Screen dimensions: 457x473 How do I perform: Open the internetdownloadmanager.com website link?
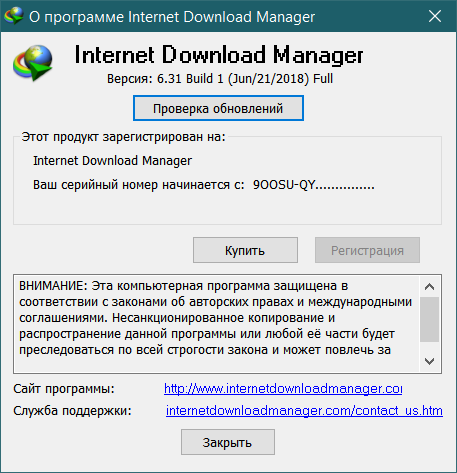click(x=283, y=389)
